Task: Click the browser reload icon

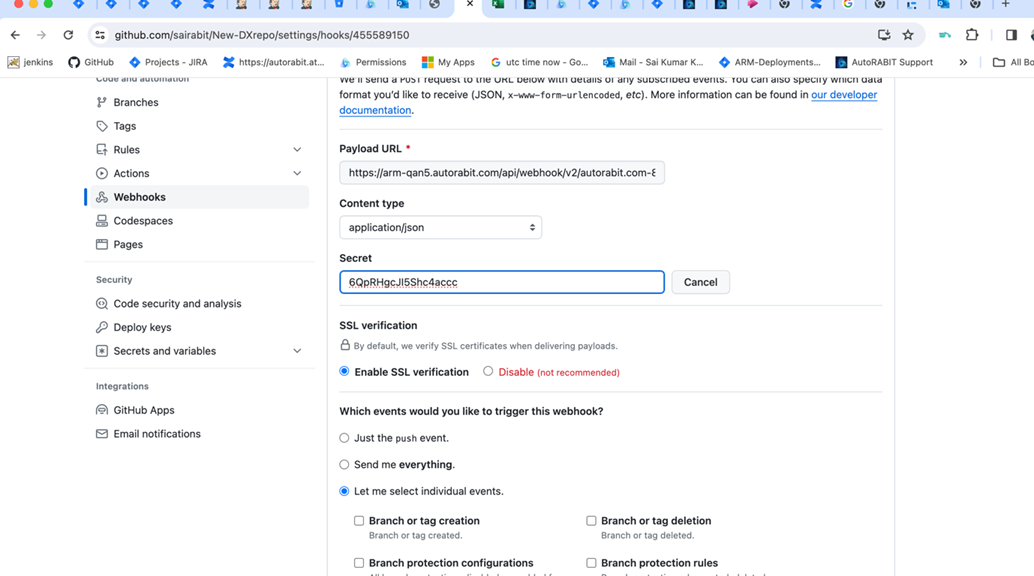Action: [68, 35]
